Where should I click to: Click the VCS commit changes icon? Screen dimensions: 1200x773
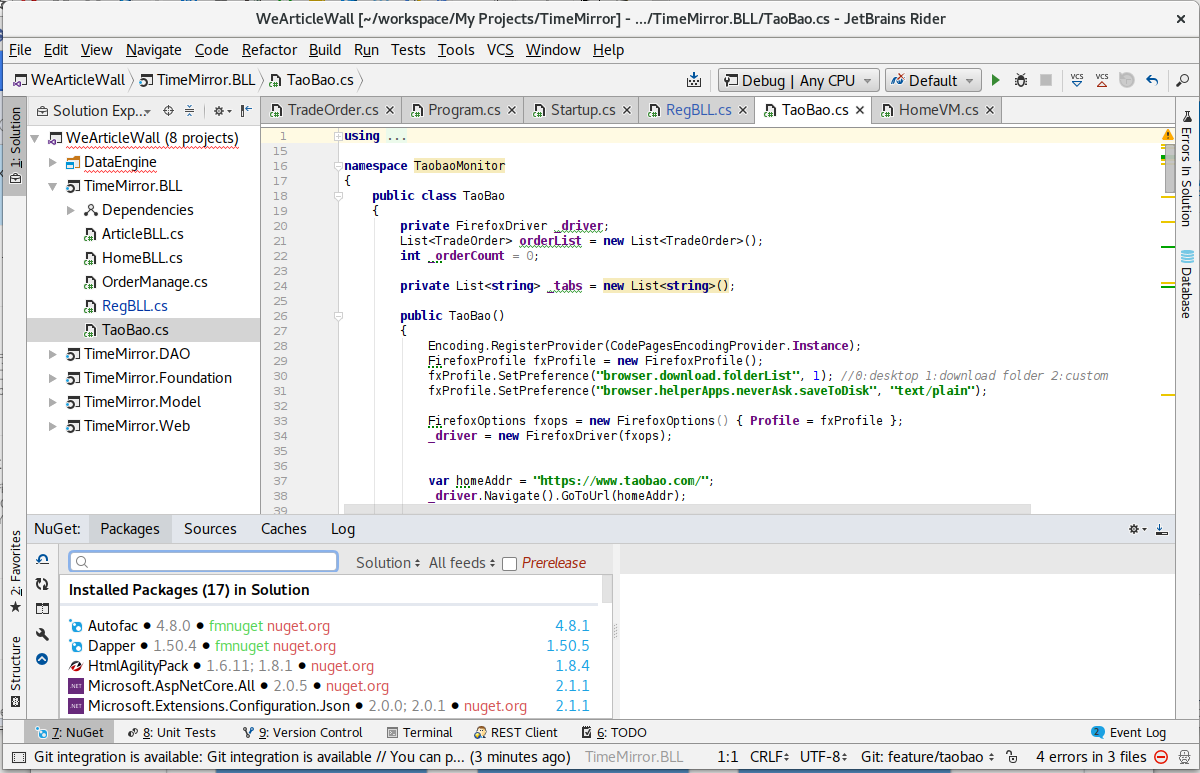[1101, 81]
